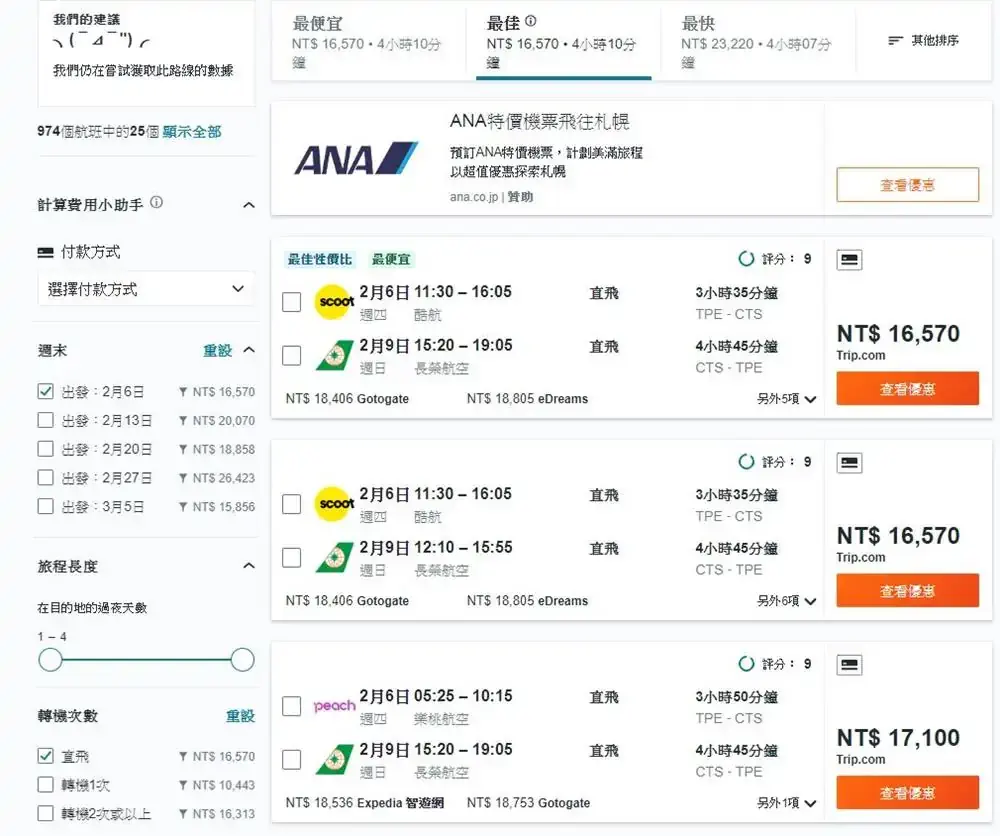Expand 另外6項 more offers
This screenshot has width=1000, height=836.
click(x=786, y=601)
